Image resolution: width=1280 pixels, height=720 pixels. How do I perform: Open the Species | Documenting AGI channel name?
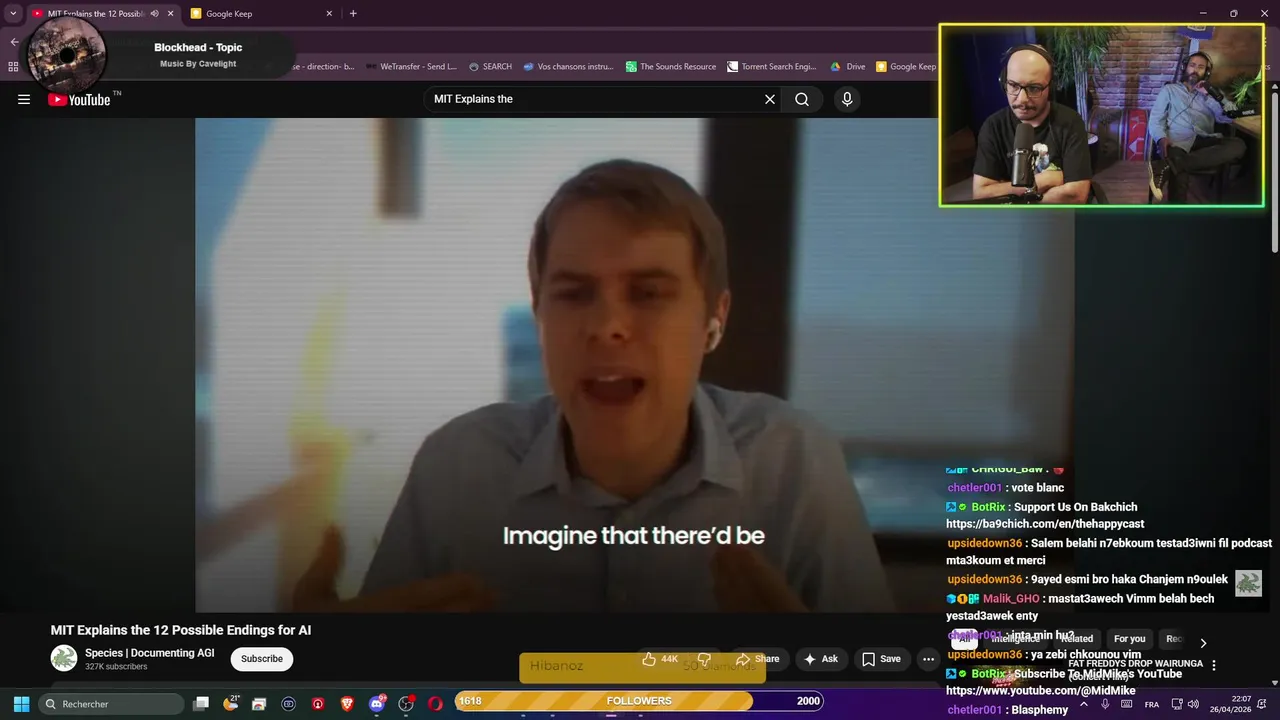coord(150,653)
